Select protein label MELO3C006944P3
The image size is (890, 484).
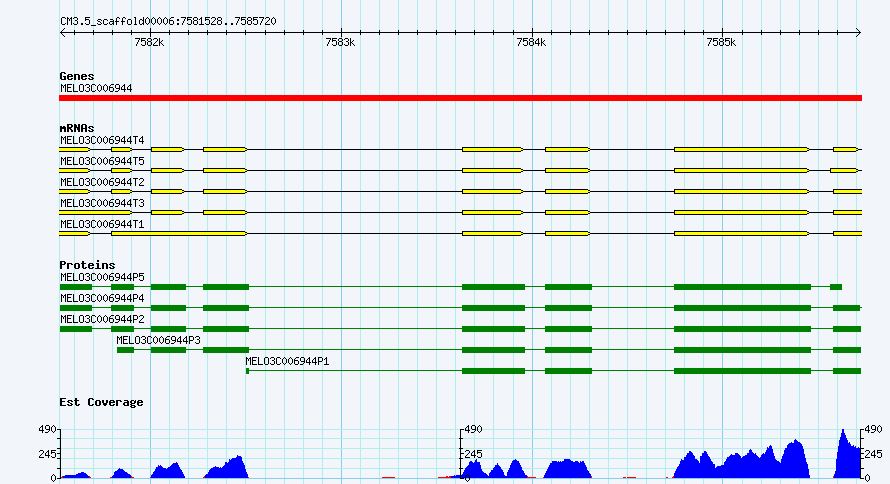(158, 340)
